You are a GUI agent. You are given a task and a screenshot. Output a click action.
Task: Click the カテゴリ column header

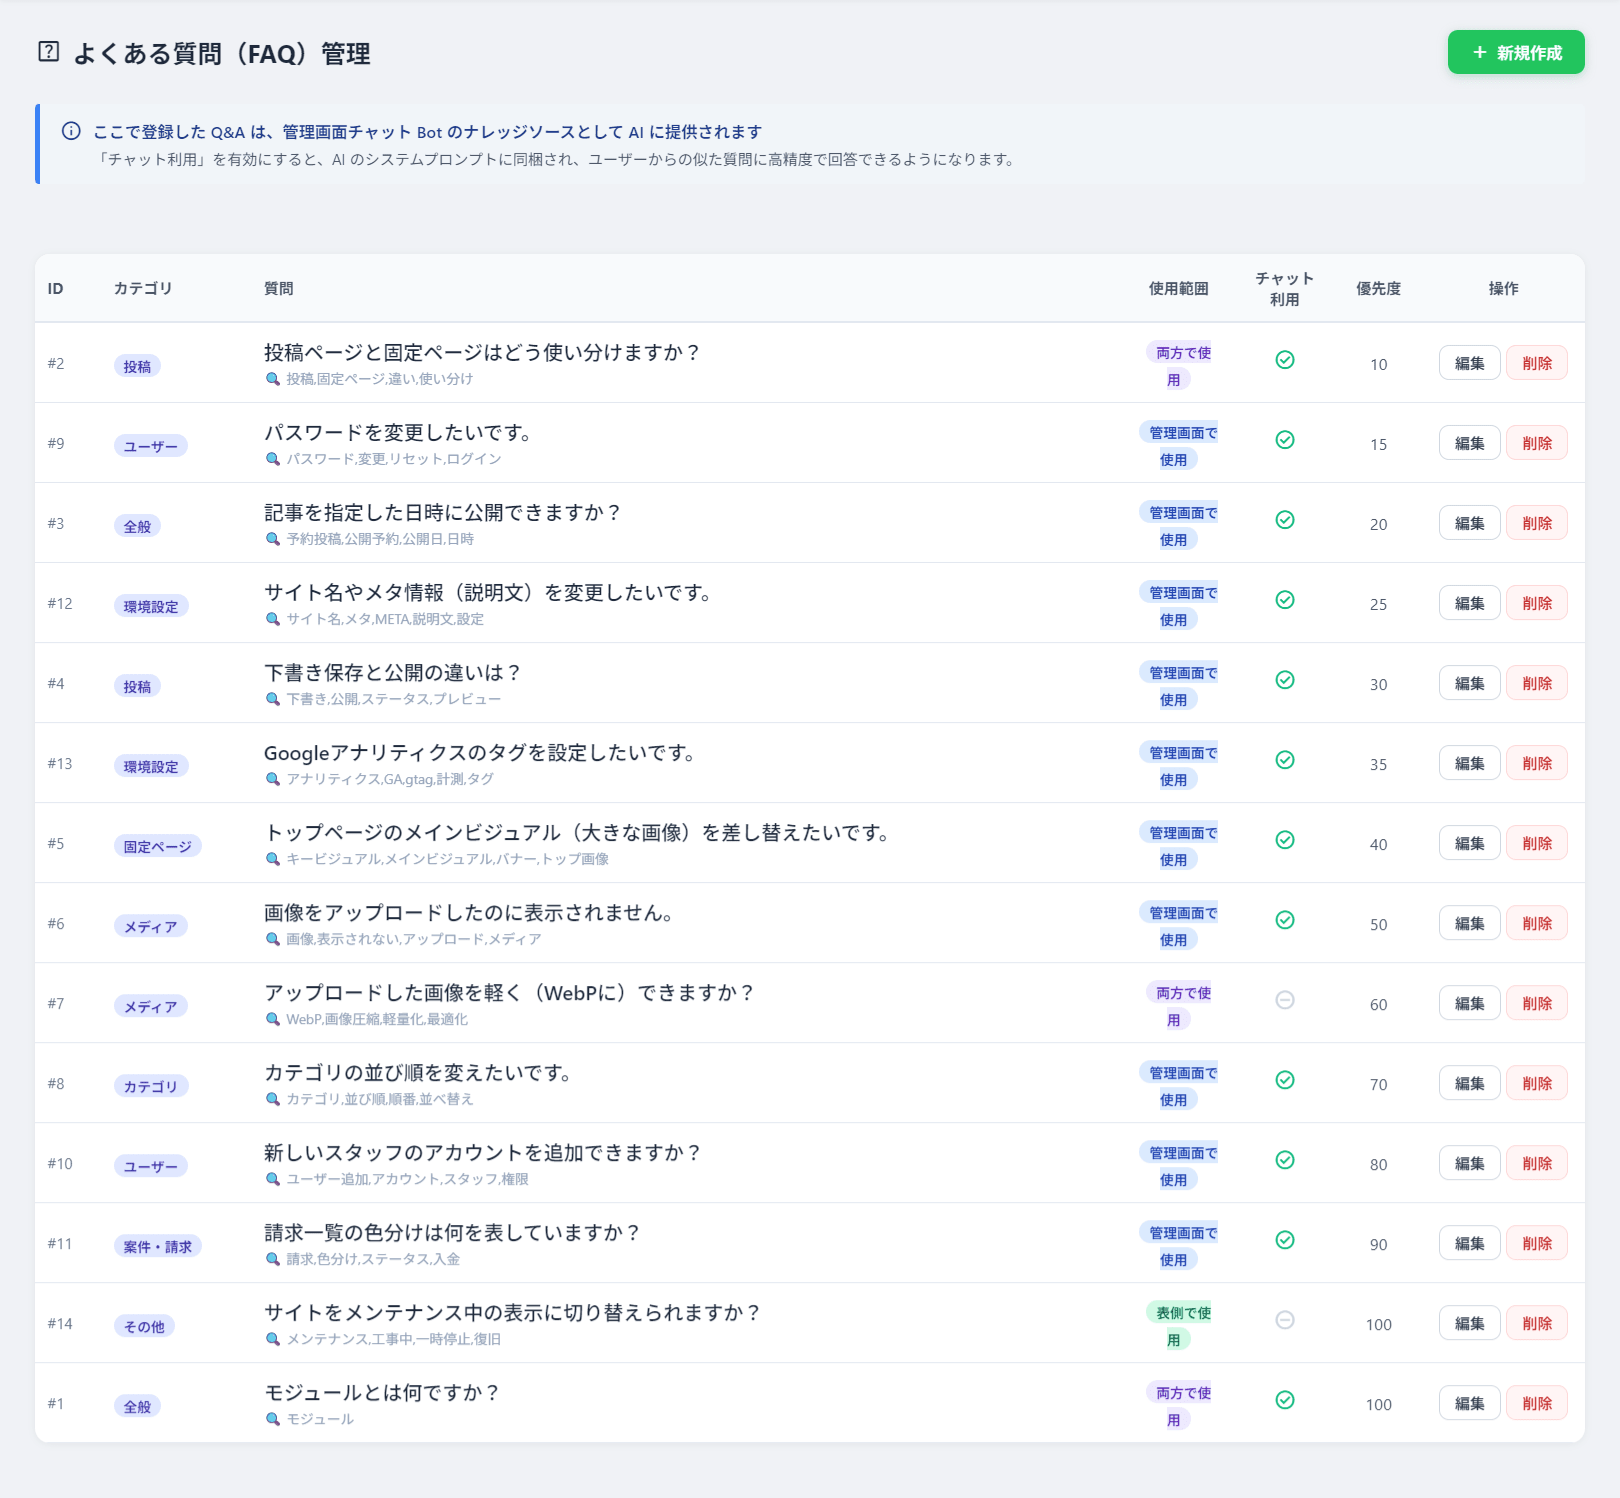tap(143, 288)
